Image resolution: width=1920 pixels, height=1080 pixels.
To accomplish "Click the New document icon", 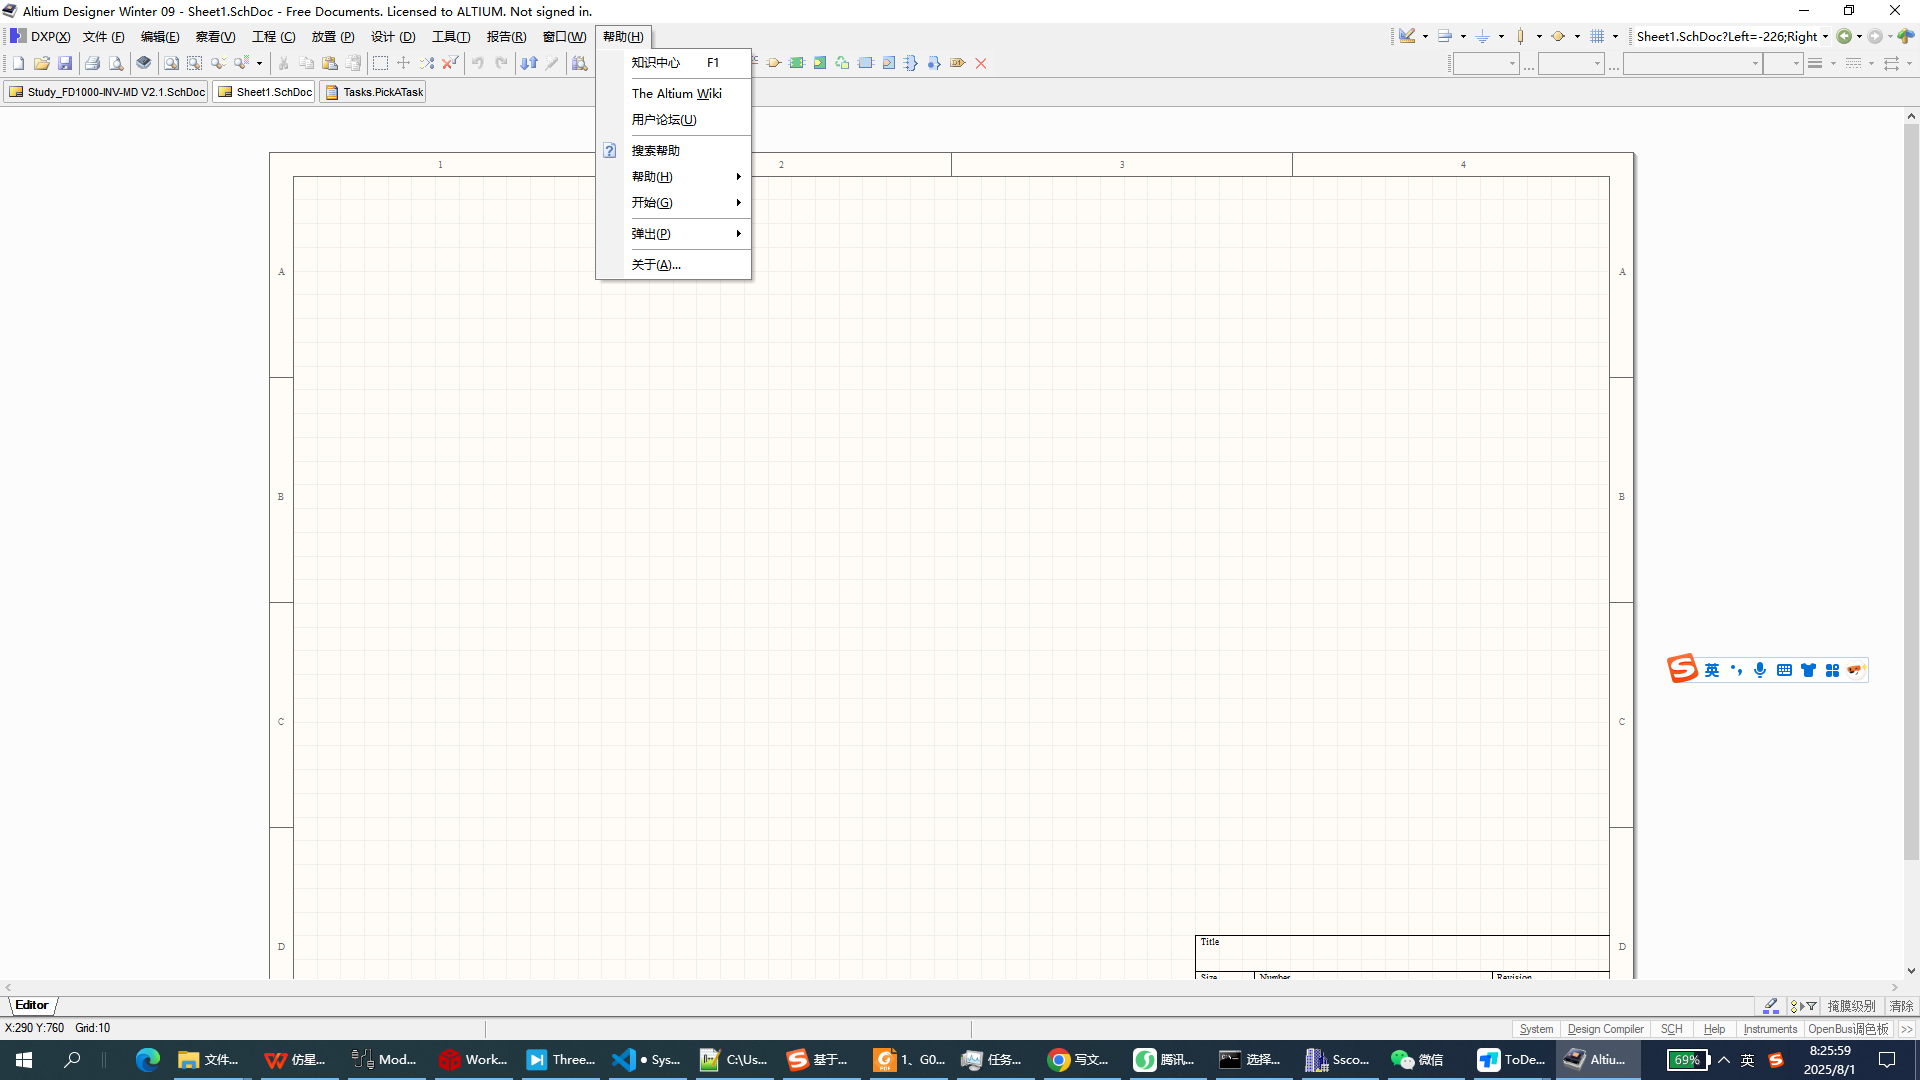I will 18,63.
